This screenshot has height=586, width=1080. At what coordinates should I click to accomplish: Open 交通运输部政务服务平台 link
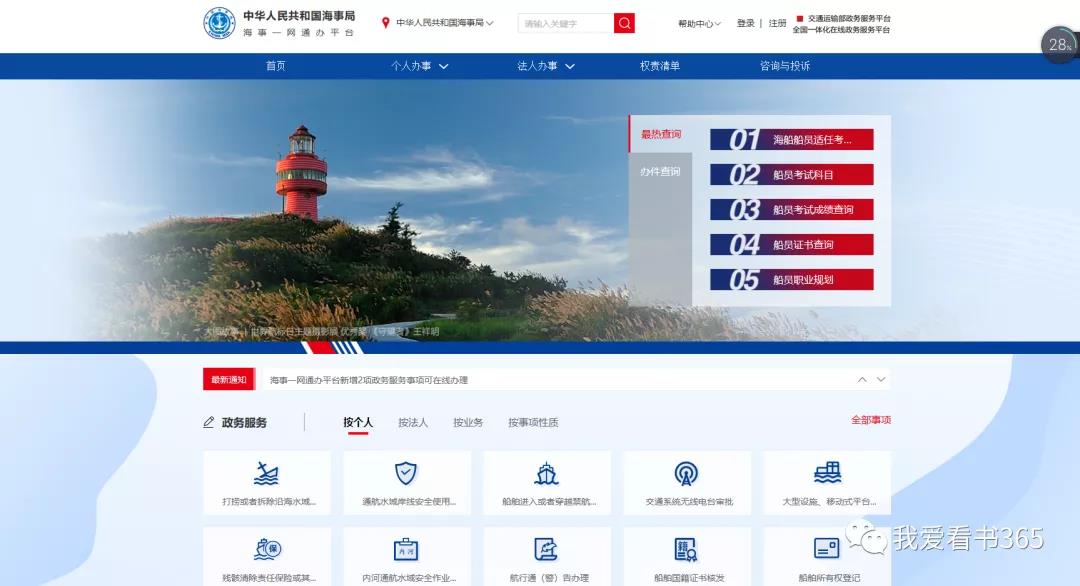(849, 19)
